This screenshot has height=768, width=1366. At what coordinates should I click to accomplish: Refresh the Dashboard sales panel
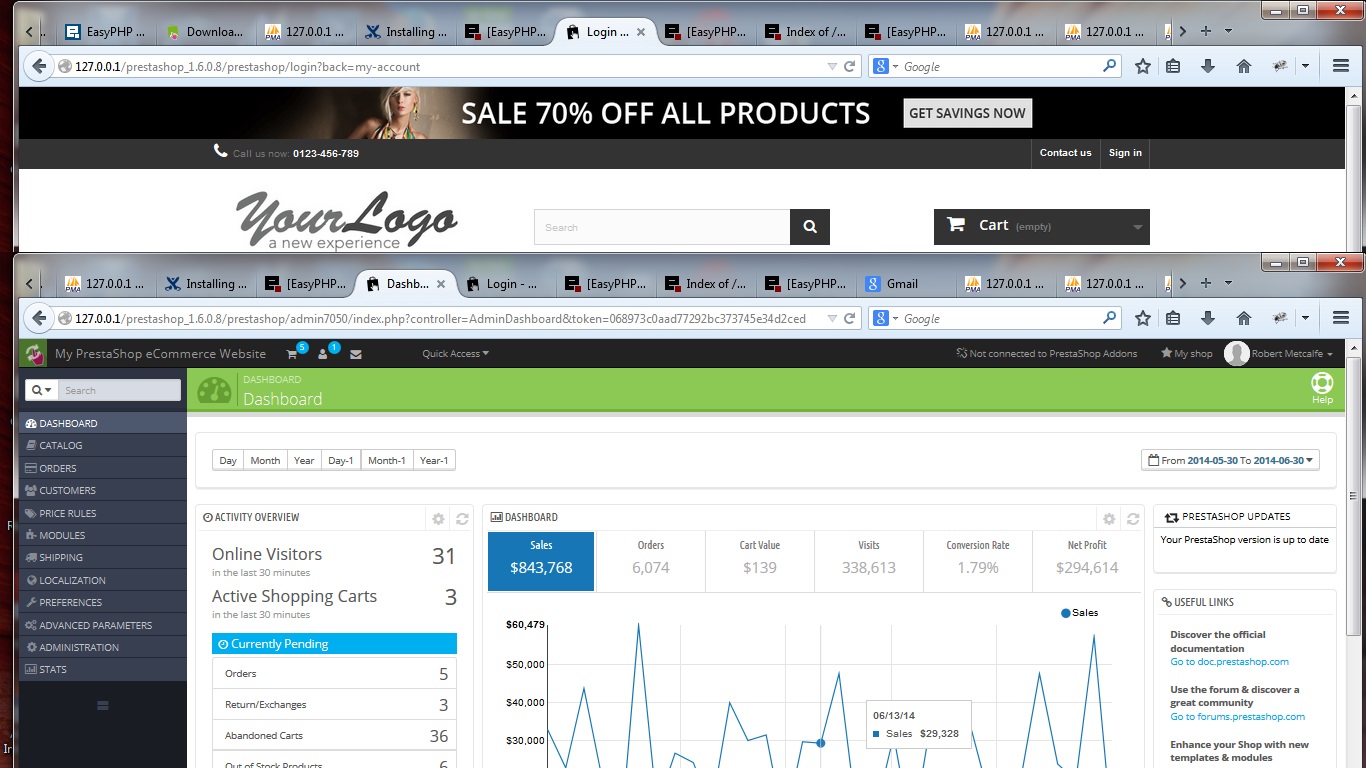(x=1133, y=519)
